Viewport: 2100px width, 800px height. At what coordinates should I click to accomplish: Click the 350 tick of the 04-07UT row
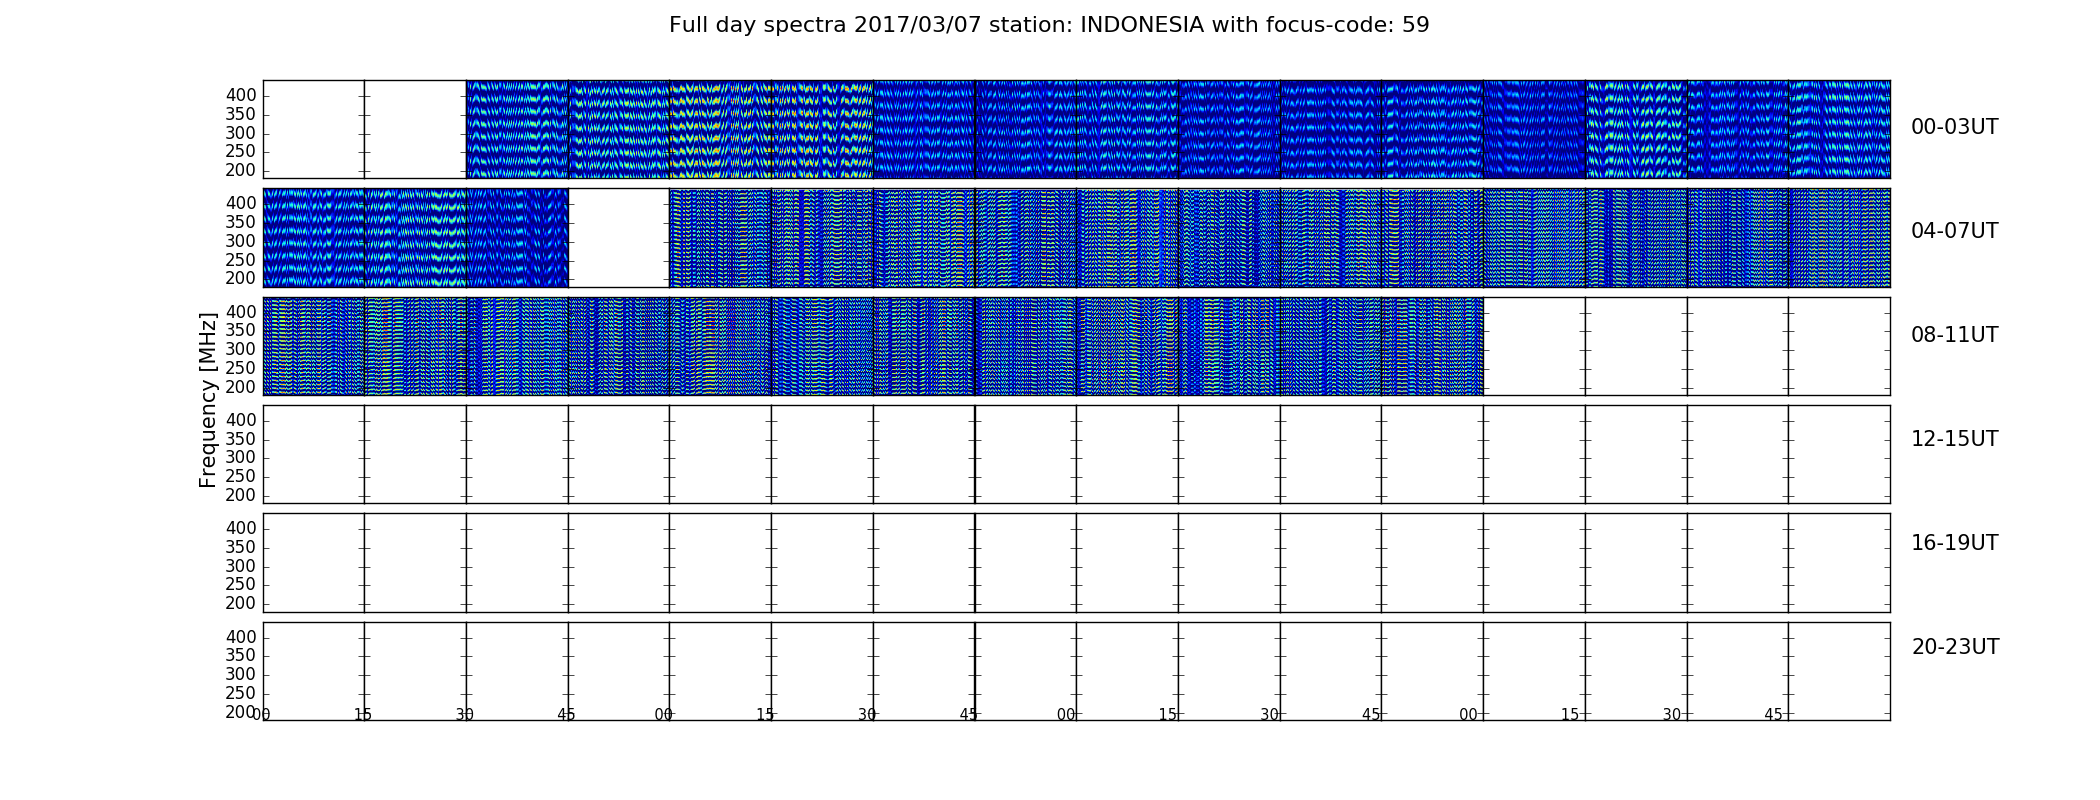(x=241, y=222)
